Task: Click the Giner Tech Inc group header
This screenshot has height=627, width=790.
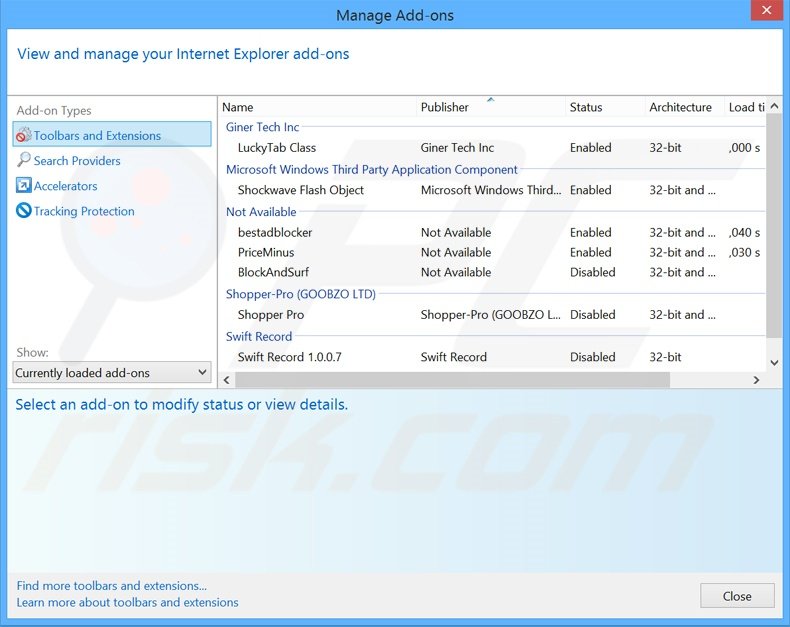Action: (262, 127)
